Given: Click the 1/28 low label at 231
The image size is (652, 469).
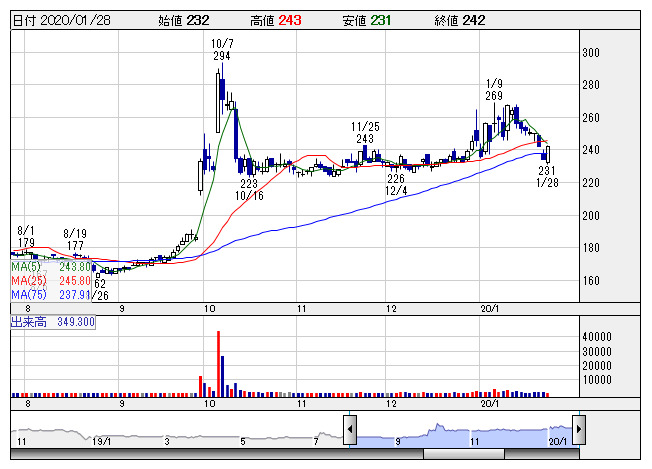Looking at the screenshot, I should point(546,176).
